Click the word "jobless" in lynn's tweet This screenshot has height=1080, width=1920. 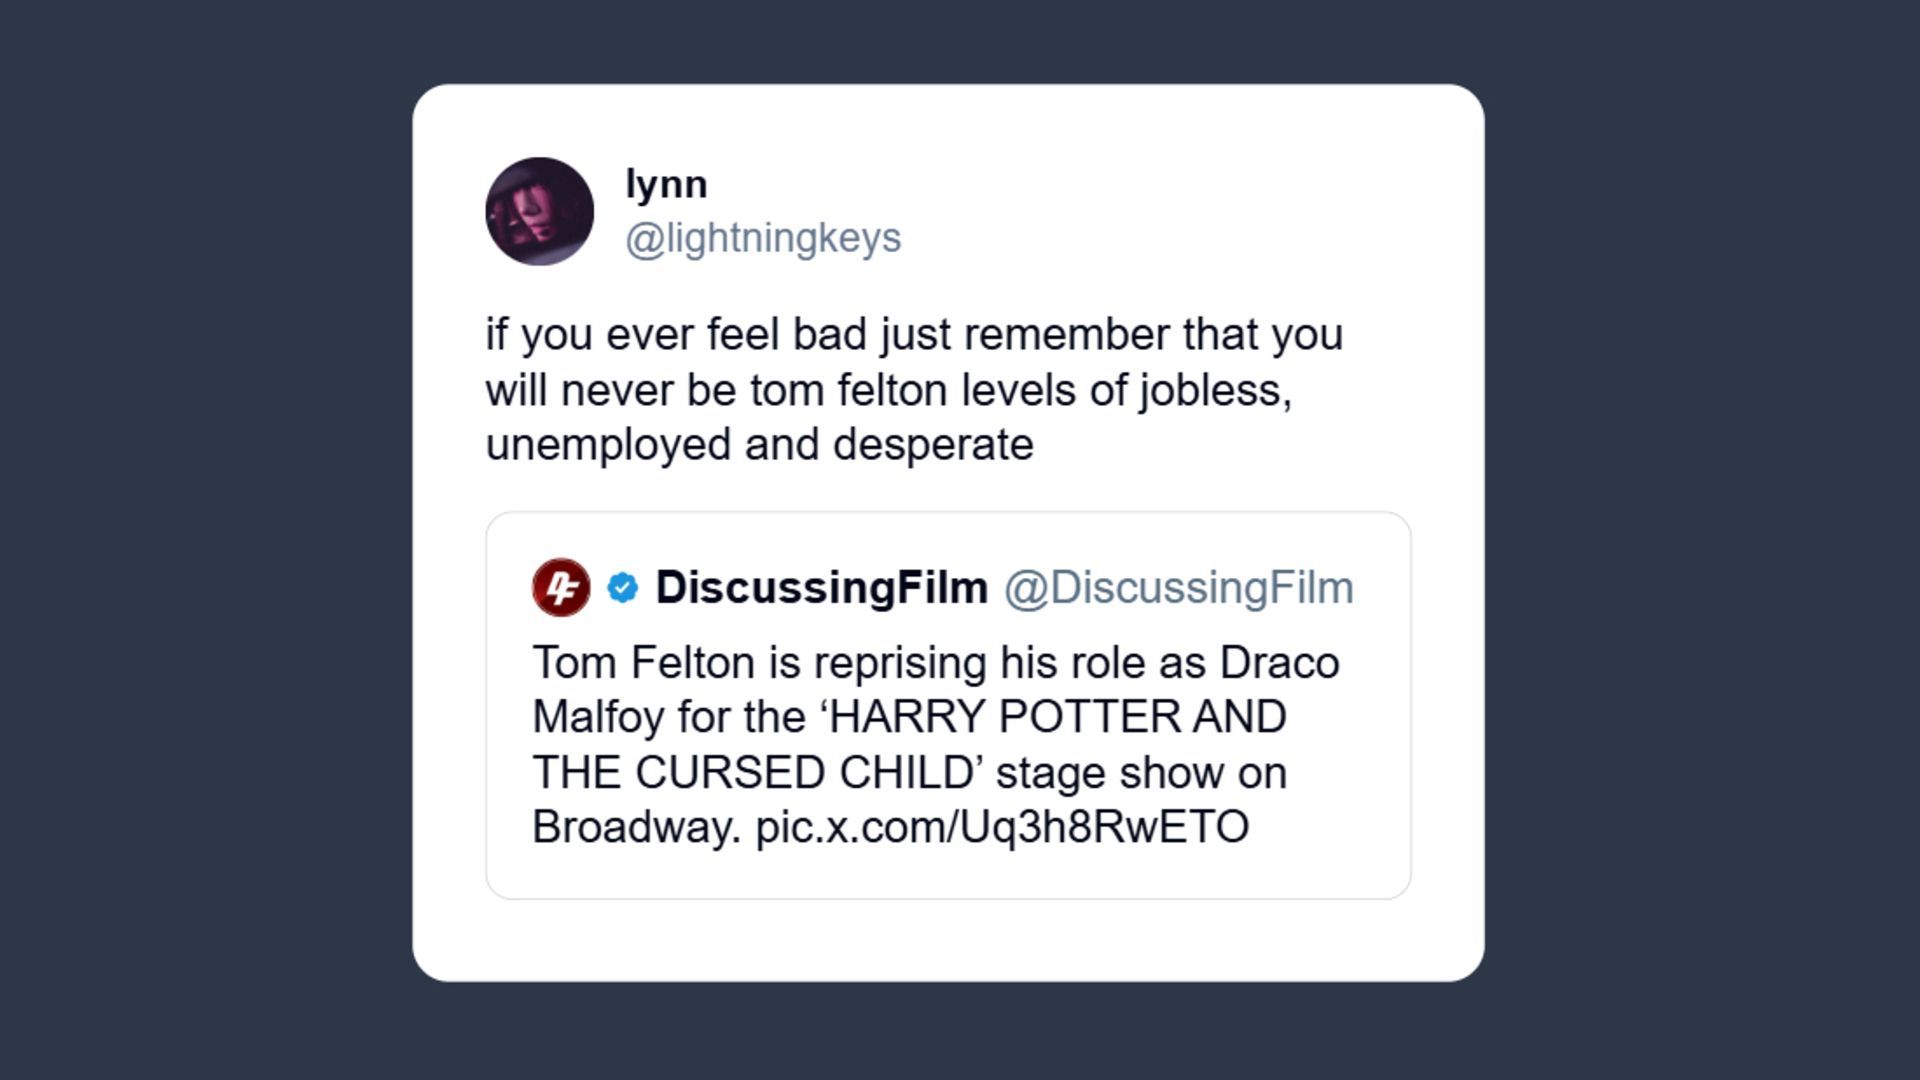(1210, 390)
